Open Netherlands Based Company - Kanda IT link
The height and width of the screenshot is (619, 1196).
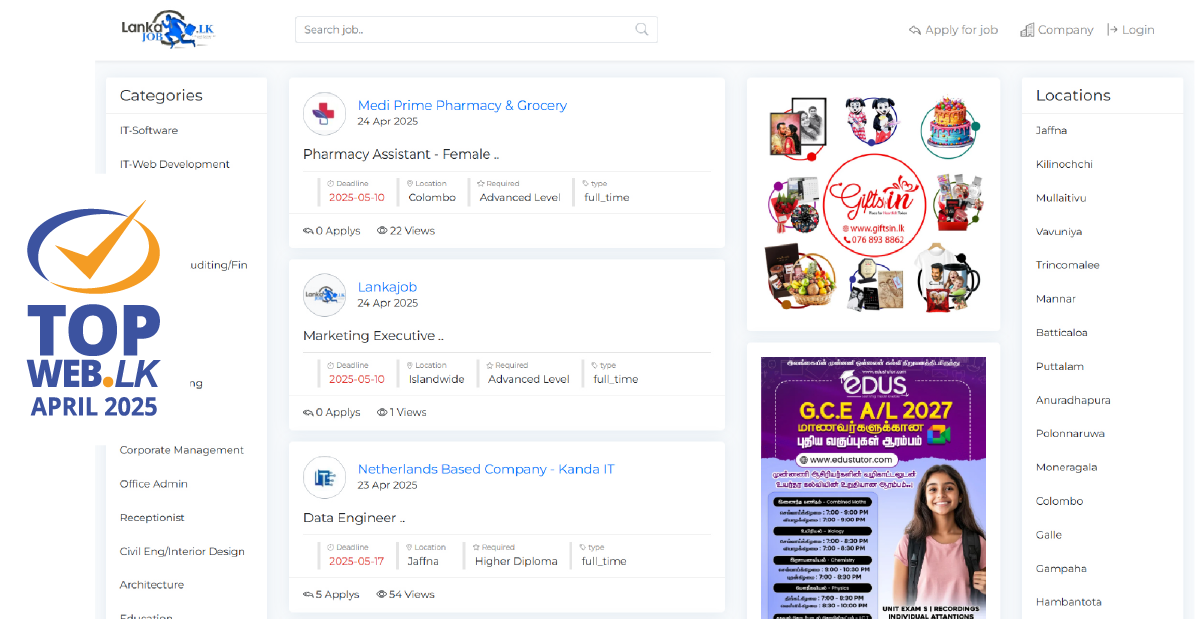tap(486, 469)
